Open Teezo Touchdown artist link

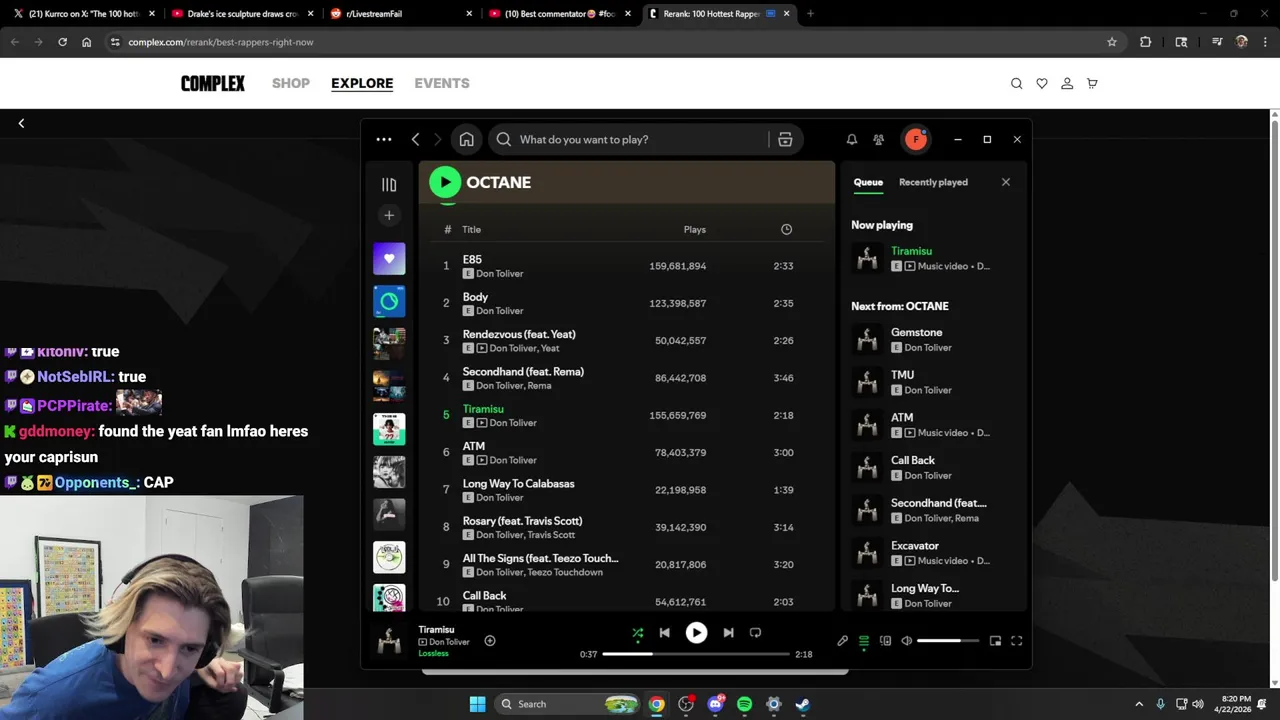(x=565, y=572)
